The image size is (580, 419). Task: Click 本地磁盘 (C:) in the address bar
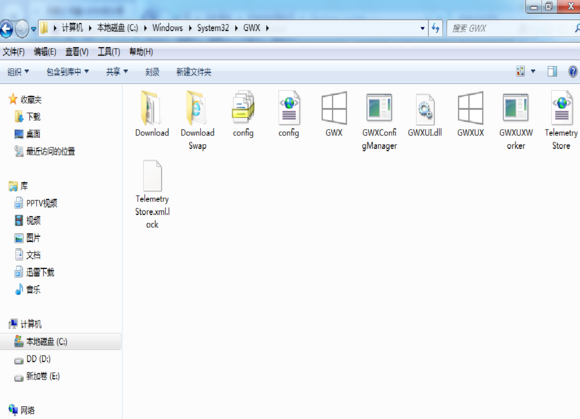pyautogui.click(x=117, y=28)
